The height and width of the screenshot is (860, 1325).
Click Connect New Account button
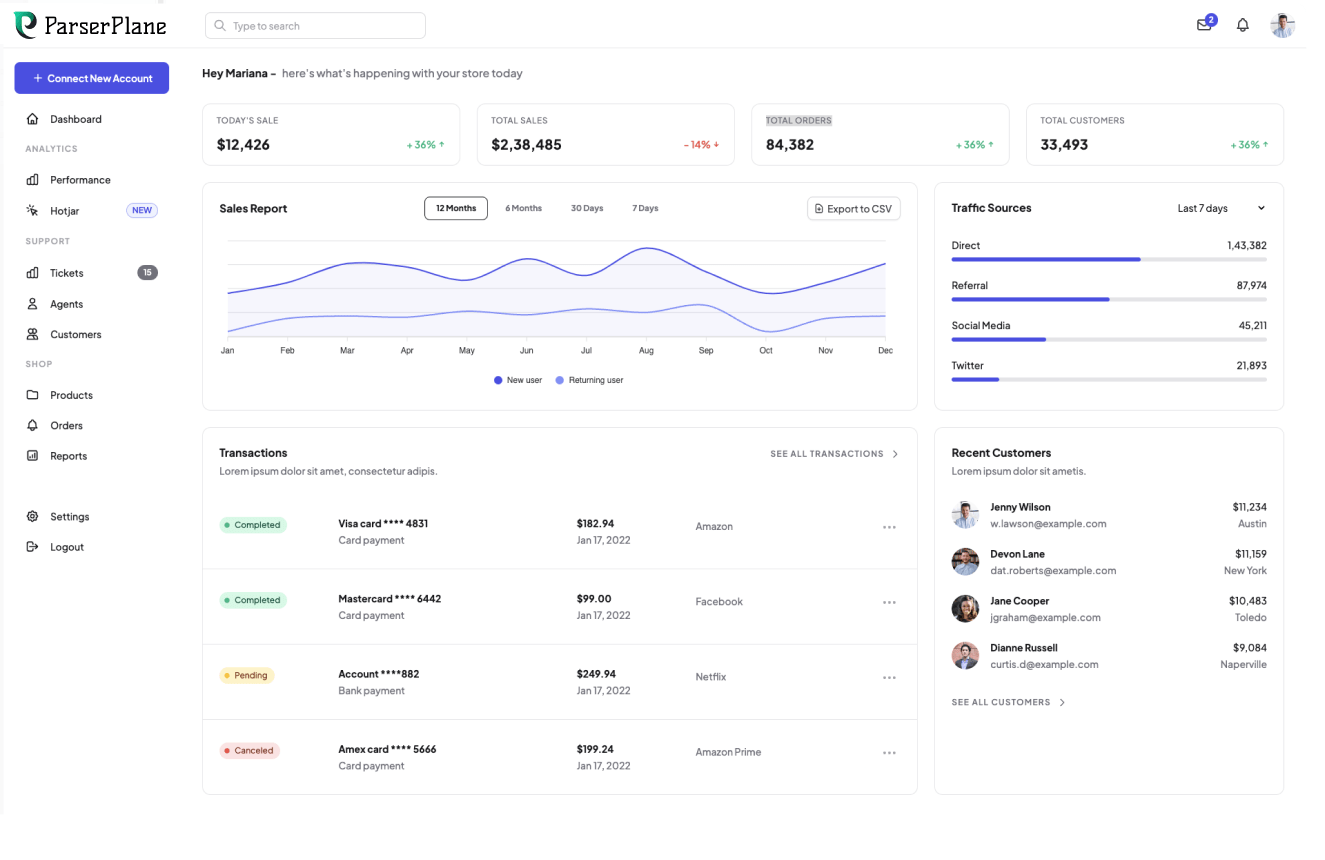(92, 78)
